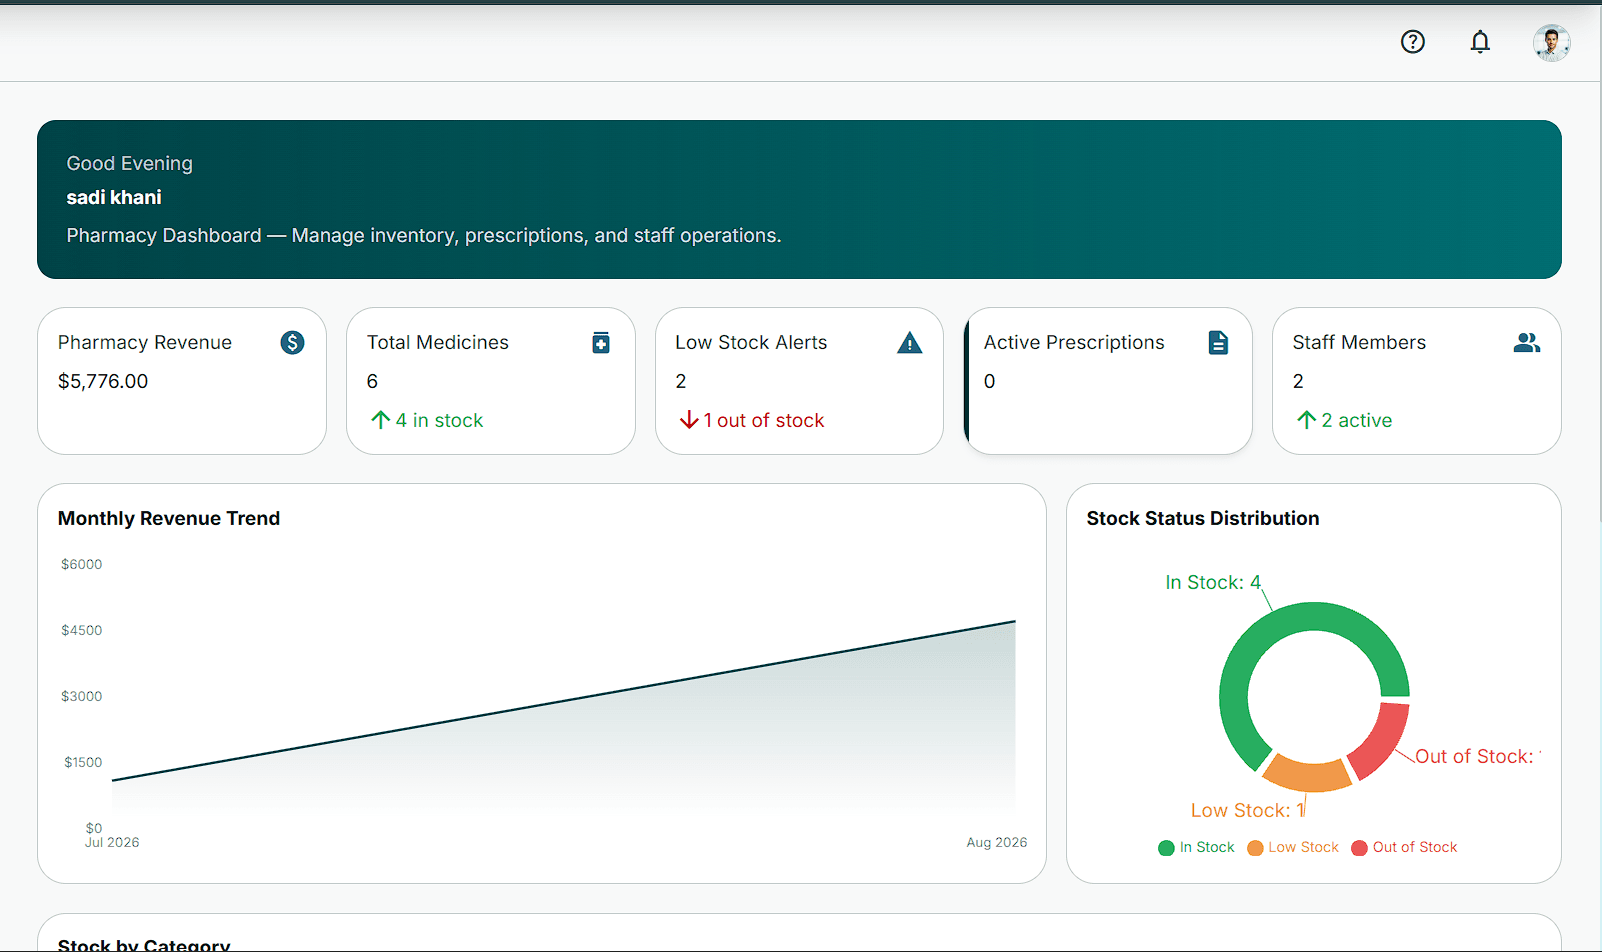
Task: Click the medicine bottle icon in Total Medicines
Action: [601, 343]
